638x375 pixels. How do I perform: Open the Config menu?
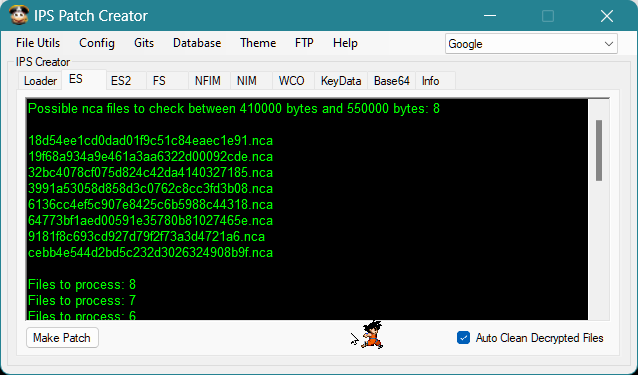tap(97, 43)
